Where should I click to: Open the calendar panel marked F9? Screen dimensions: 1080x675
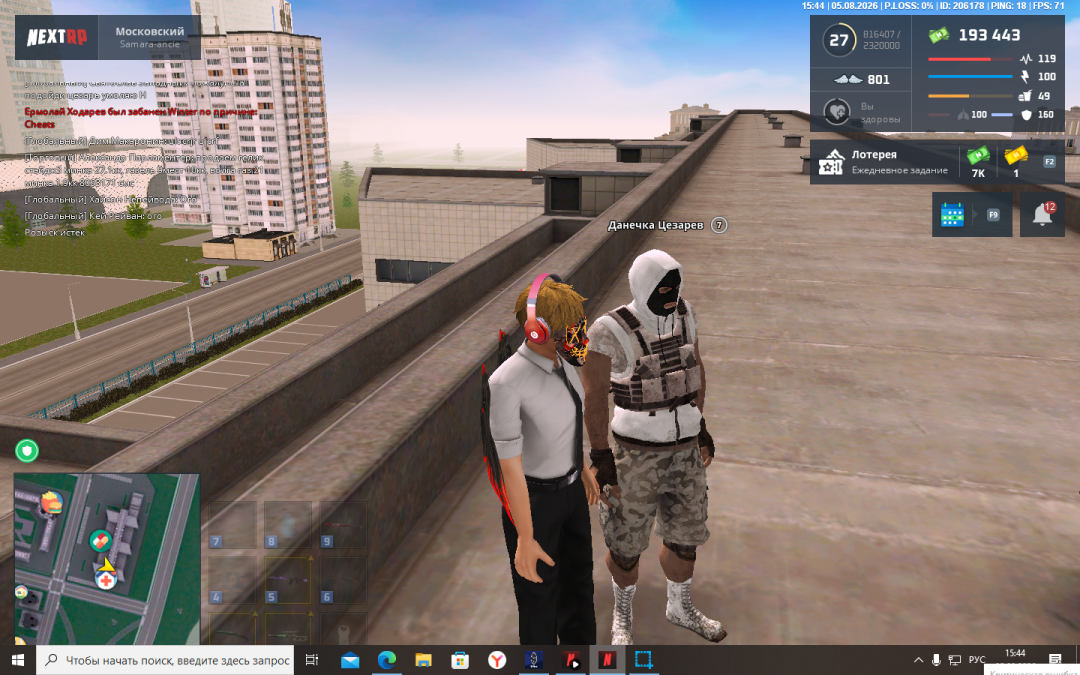[972, 215]
